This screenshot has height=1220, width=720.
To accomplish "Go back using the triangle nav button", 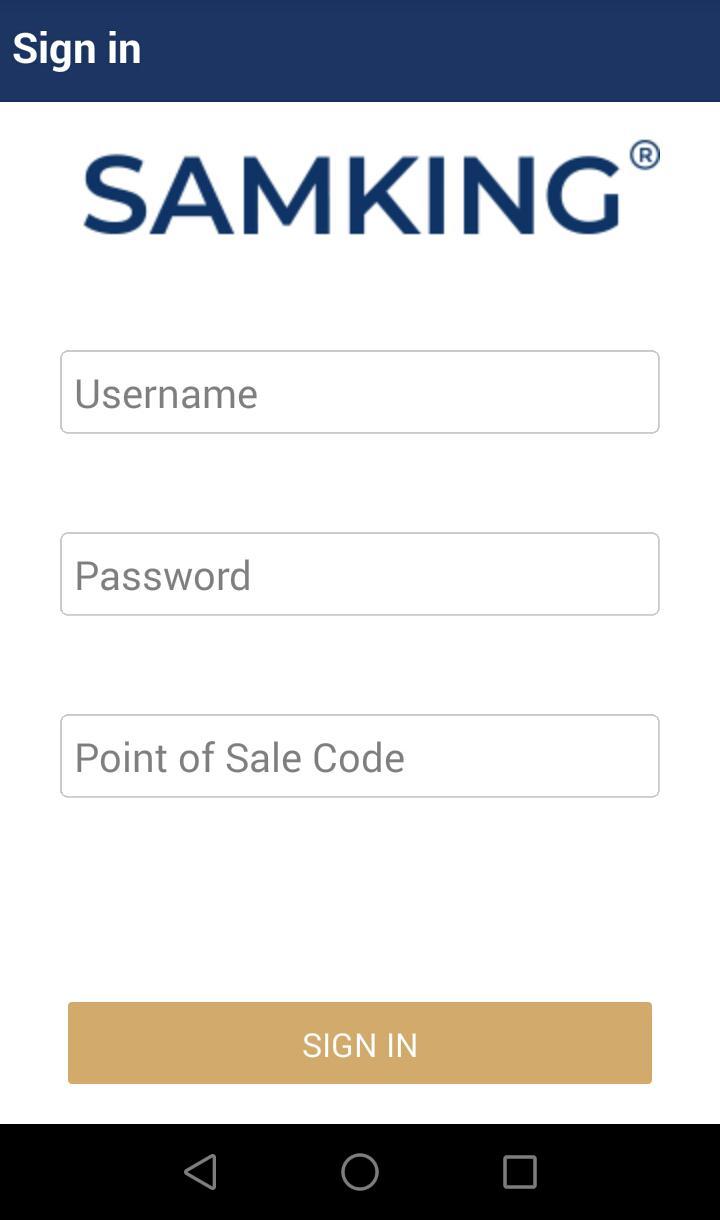I will [x=201, y=1172].
